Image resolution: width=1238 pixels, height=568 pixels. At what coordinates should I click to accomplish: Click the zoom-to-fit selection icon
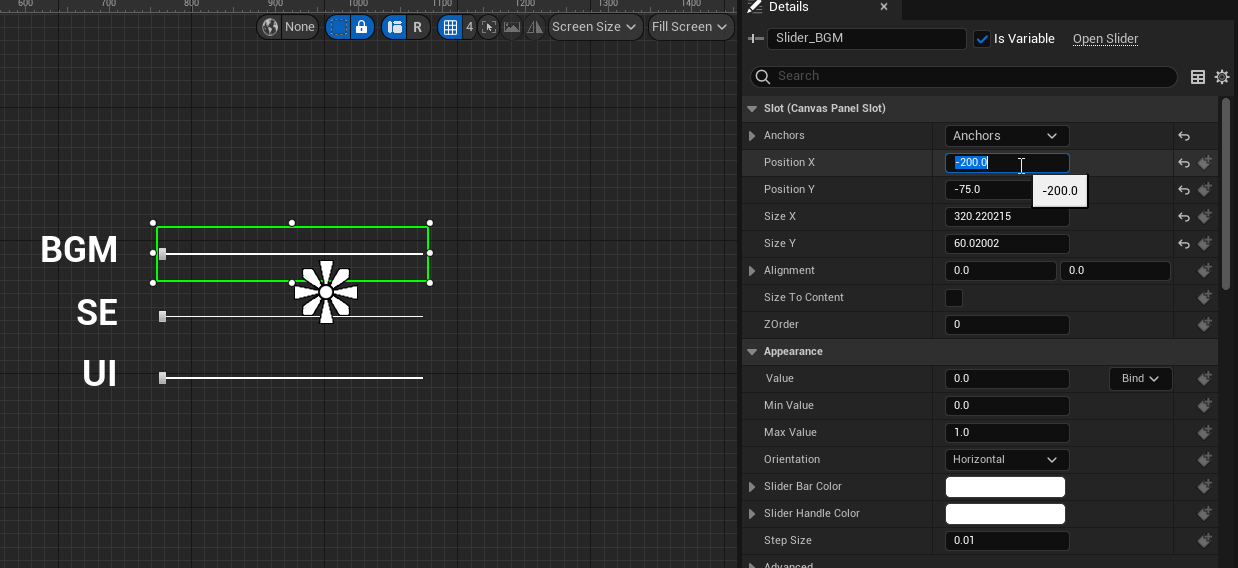[488, 27]
